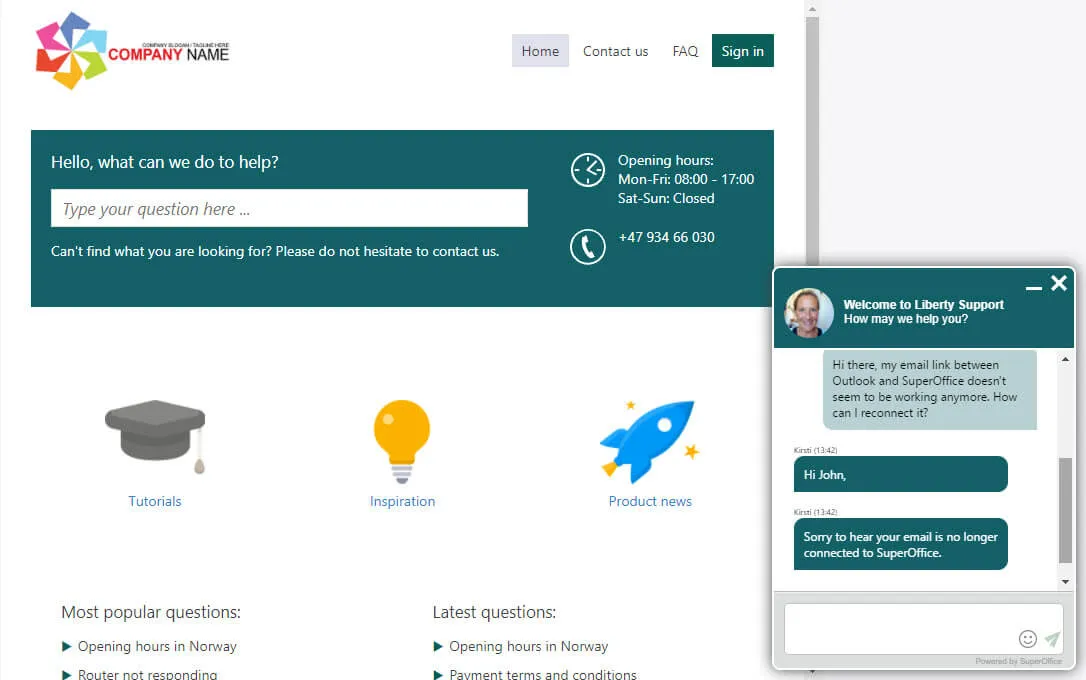The height and width of the screenshot is (680, 1086).
Task: Minimize the Liberty Support chat window
Action: pyautogui.click(x=1034, y=287)
